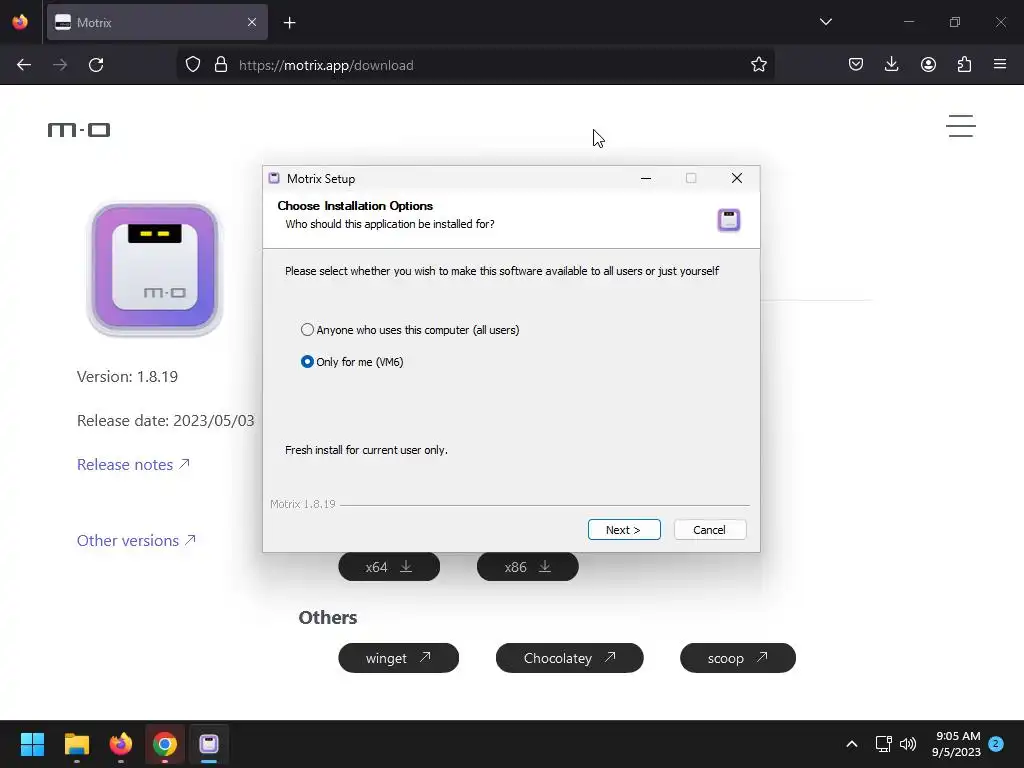Screen dimensions: 1024x768
Task: Open the clock and calendar flyout
Action: [x=956, y=744]
